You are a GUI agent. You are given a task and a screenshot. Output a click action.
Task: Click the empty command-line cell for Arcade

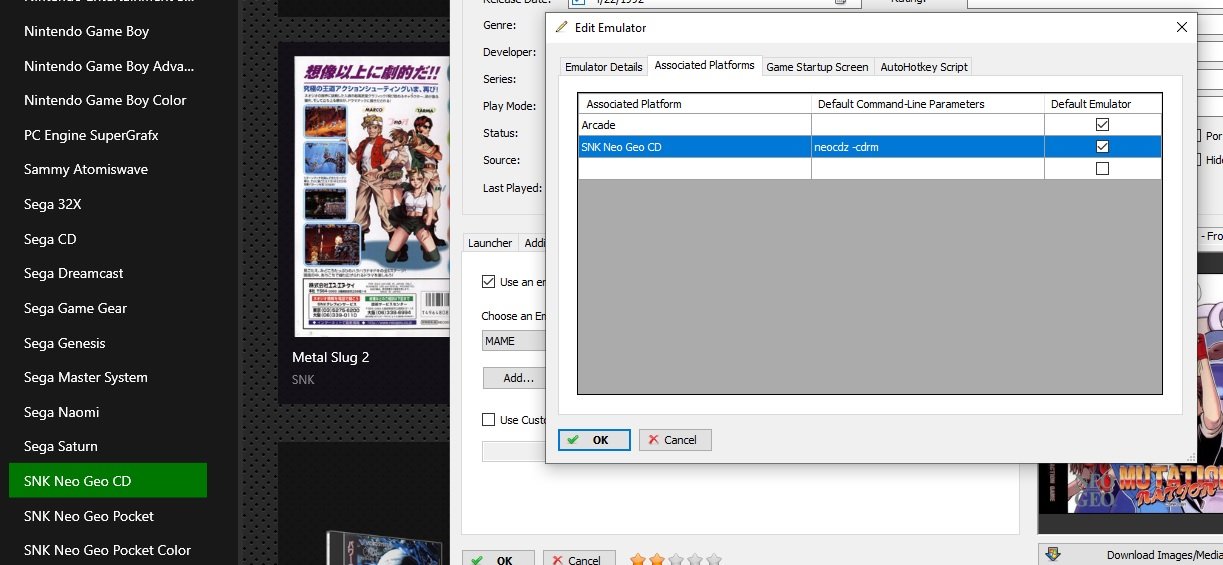tap(928, 125)
